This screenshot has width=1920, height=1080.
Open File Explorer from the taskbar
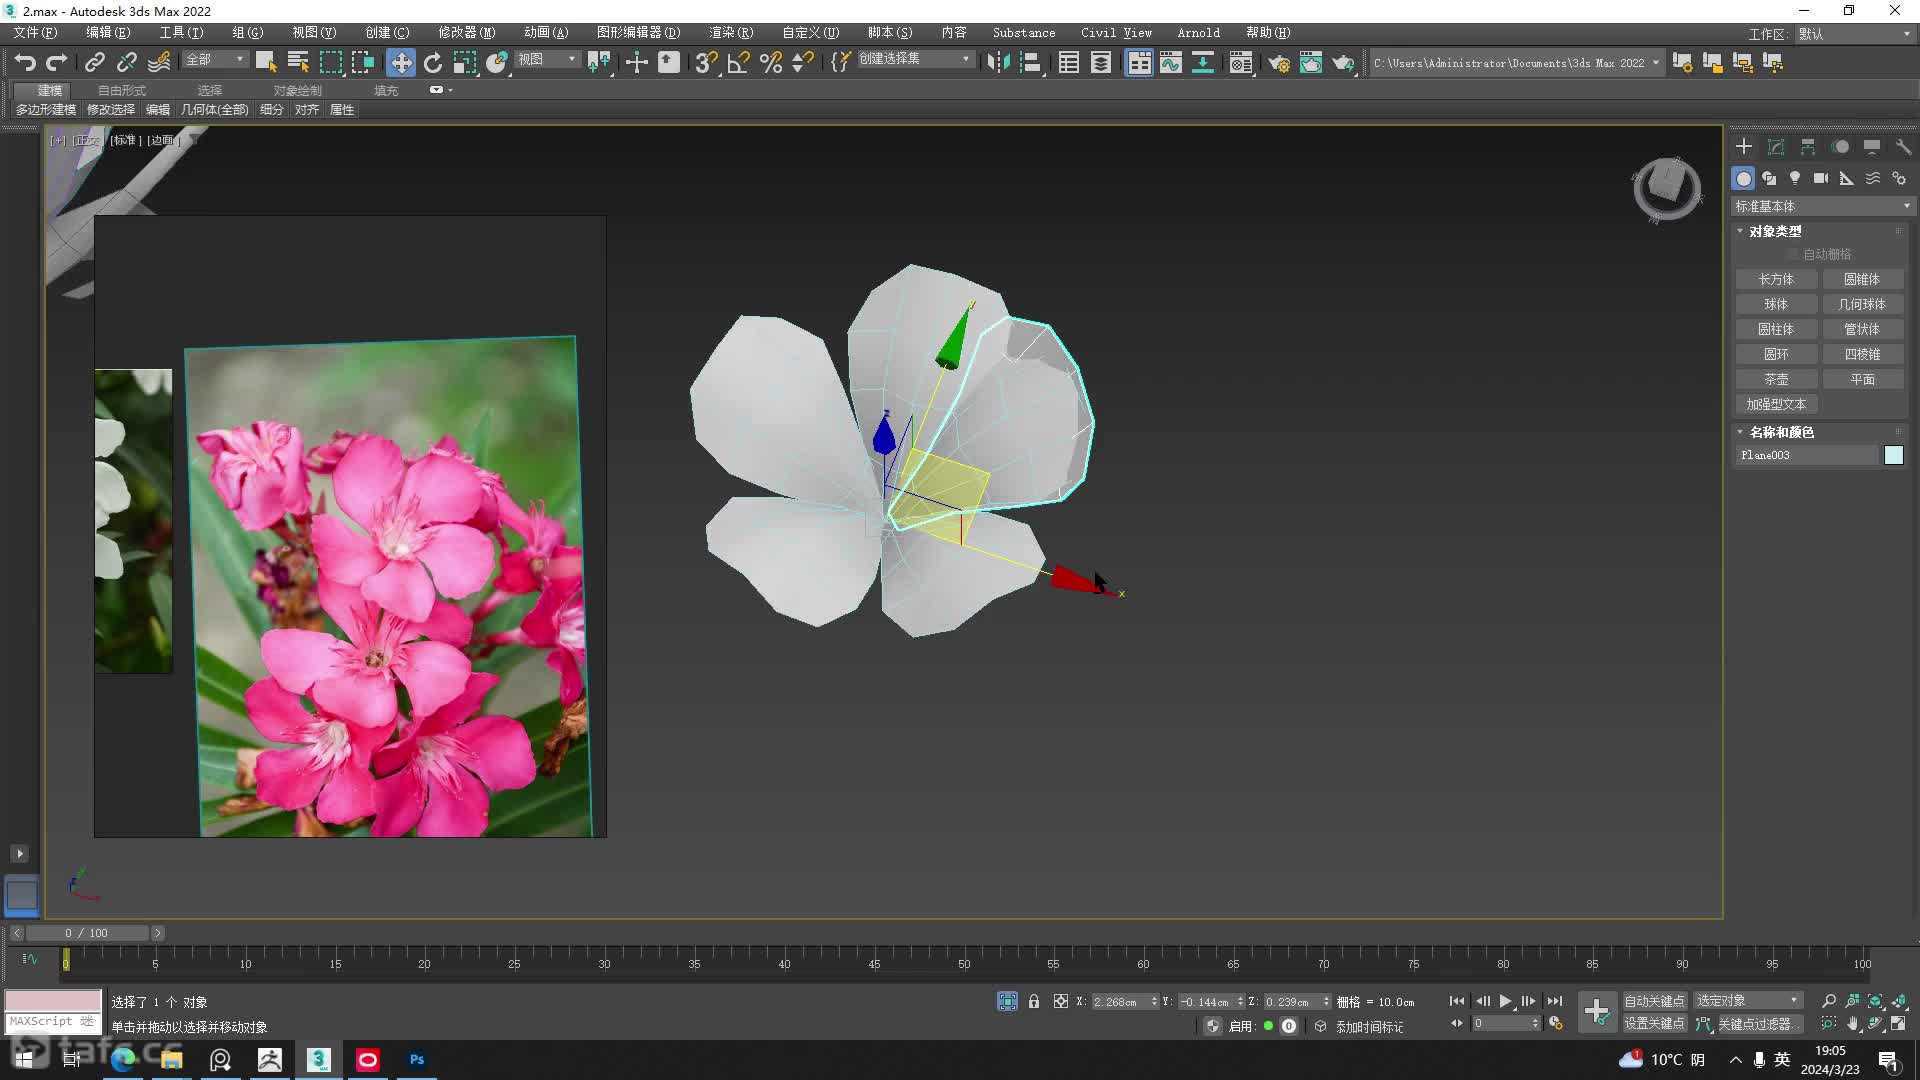[x=172, y=1059]
